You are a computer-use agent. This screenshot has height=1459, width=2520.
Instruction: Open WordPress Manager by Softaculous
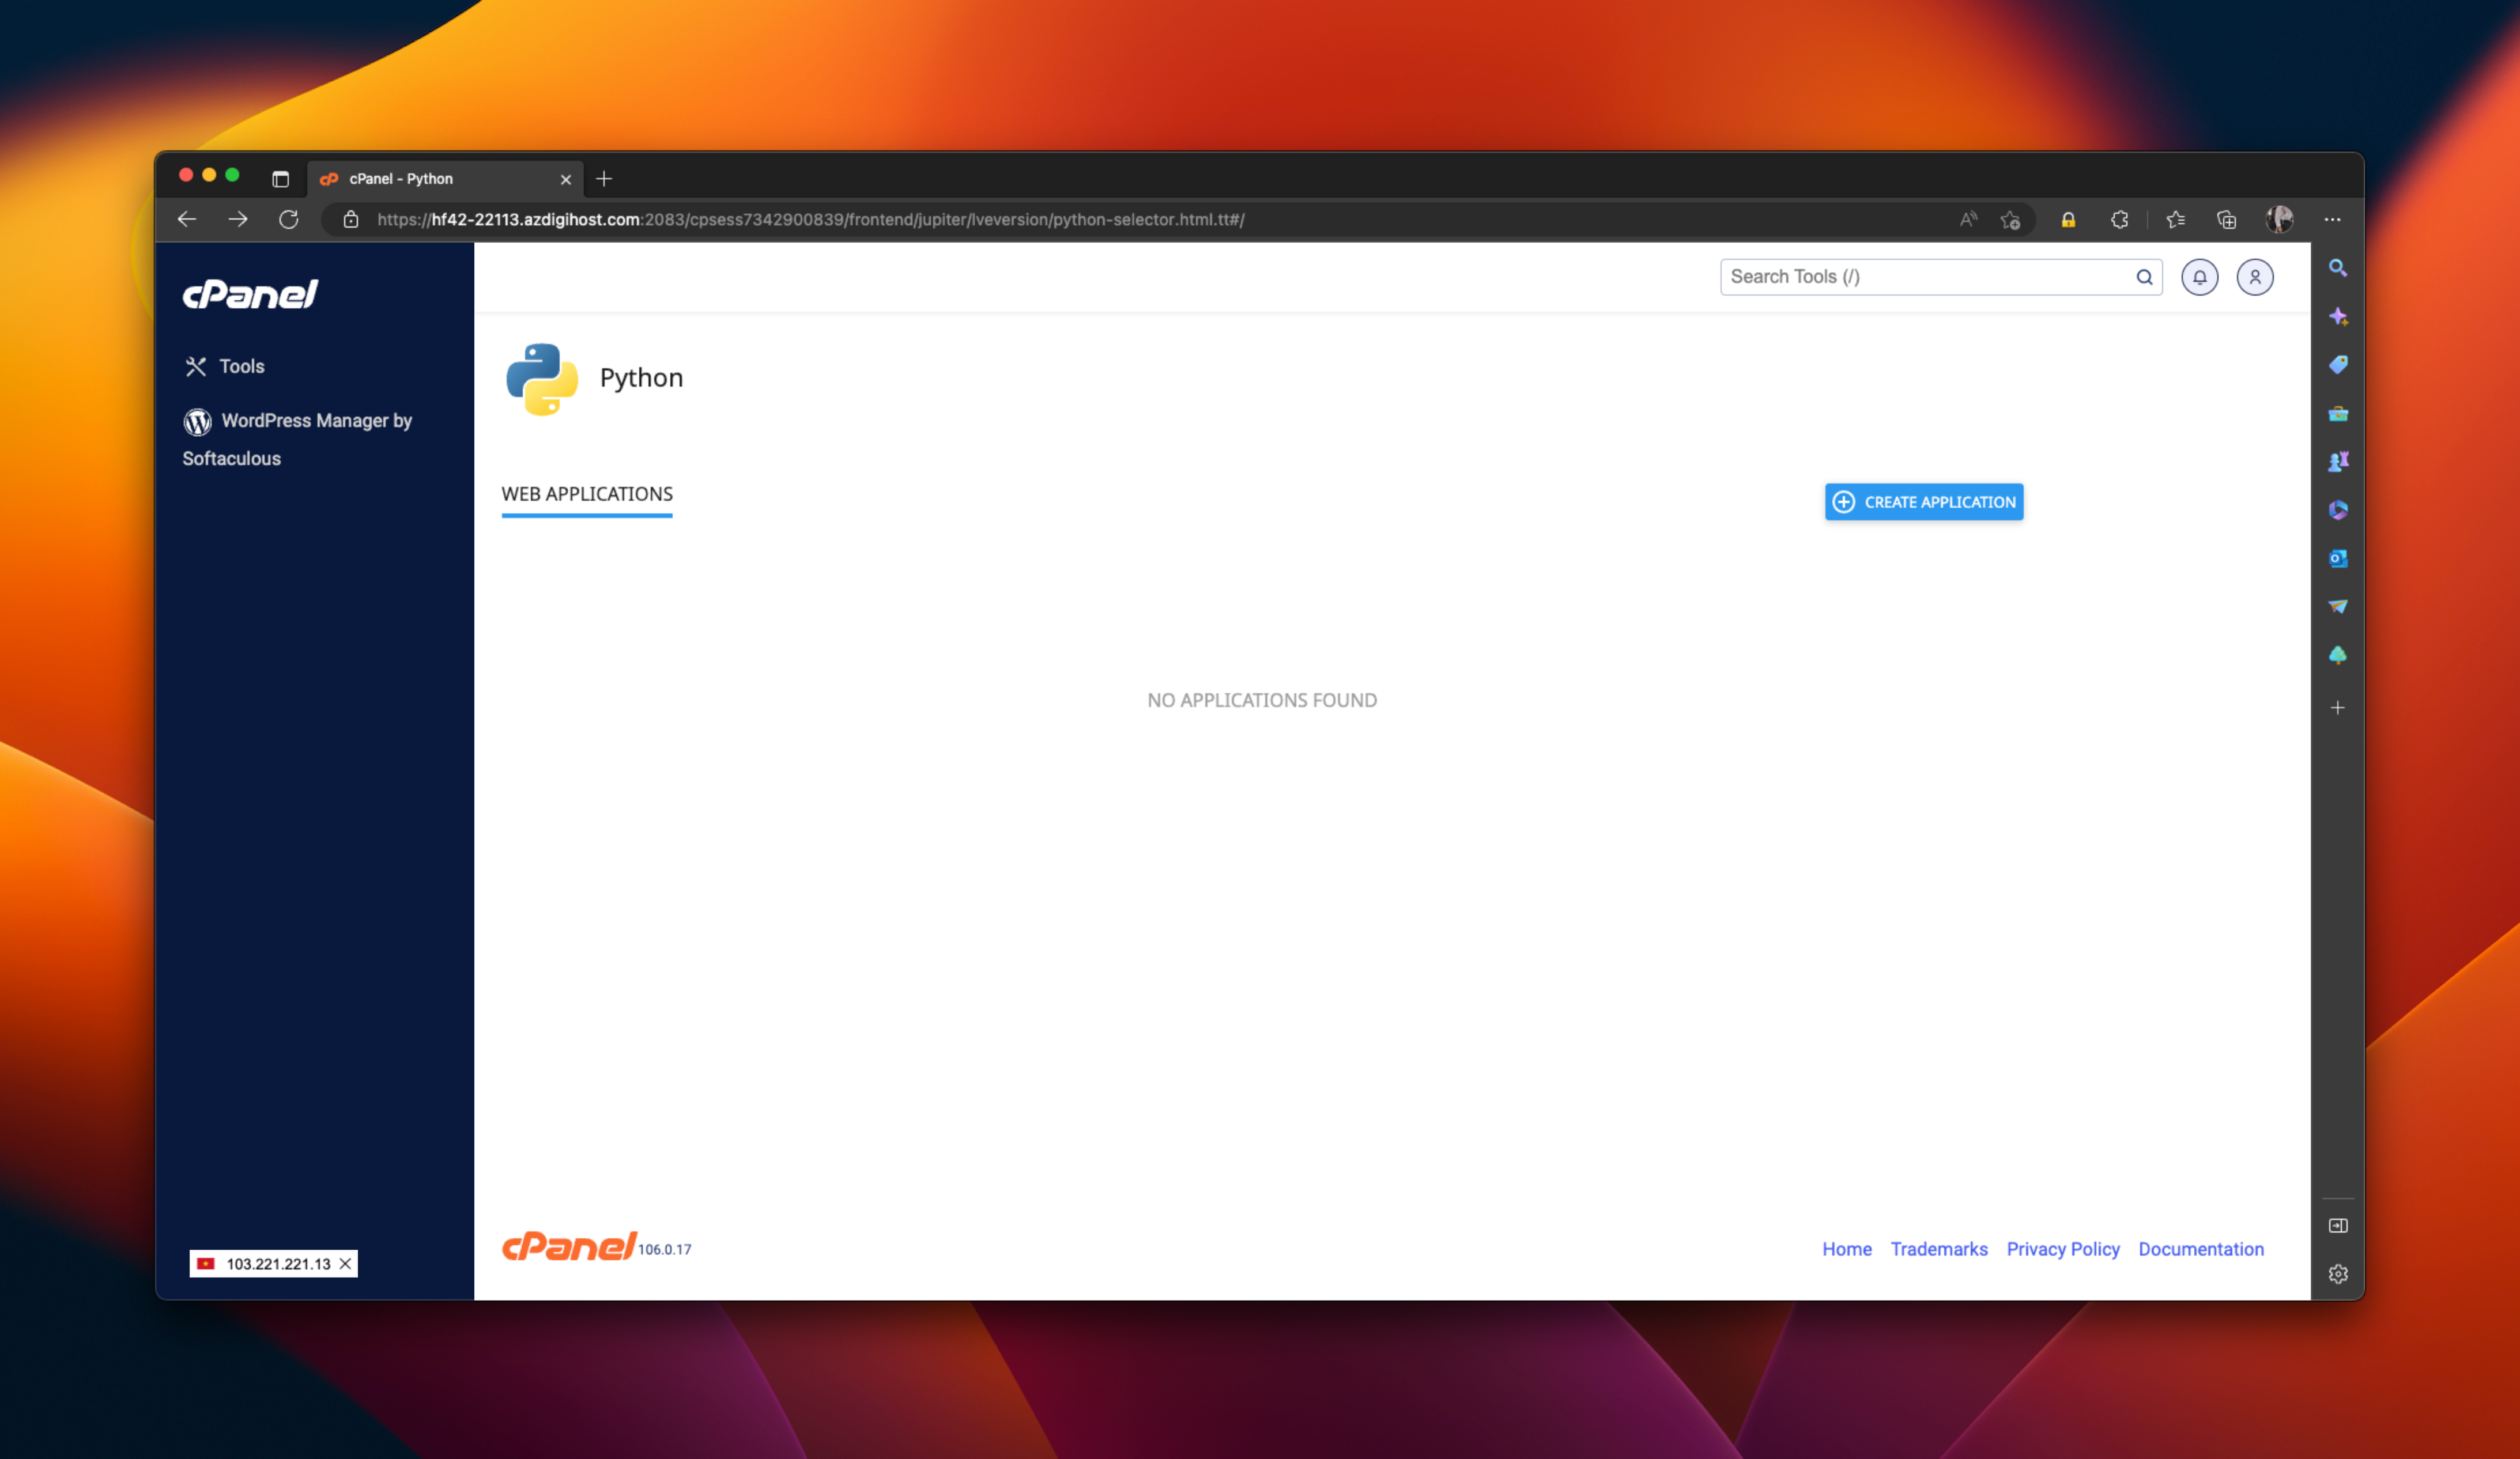pos(315,421)
